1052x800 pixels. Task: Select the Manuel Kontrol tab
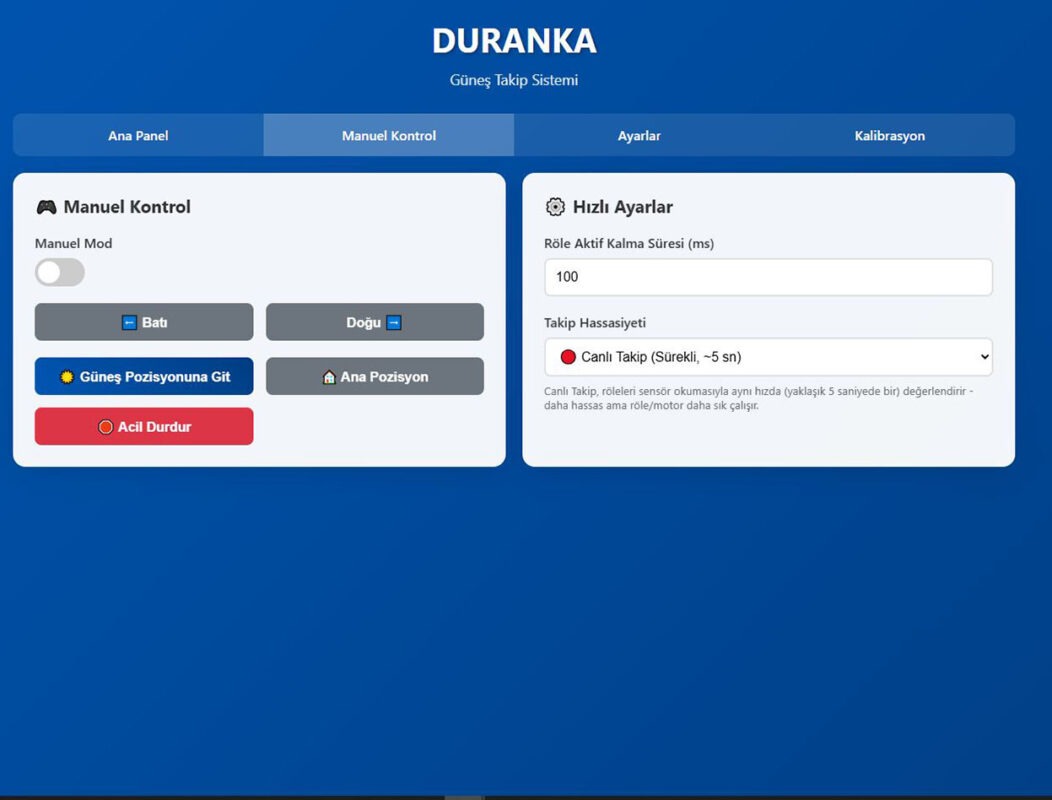pyautogui.click(x=389, y=136)
